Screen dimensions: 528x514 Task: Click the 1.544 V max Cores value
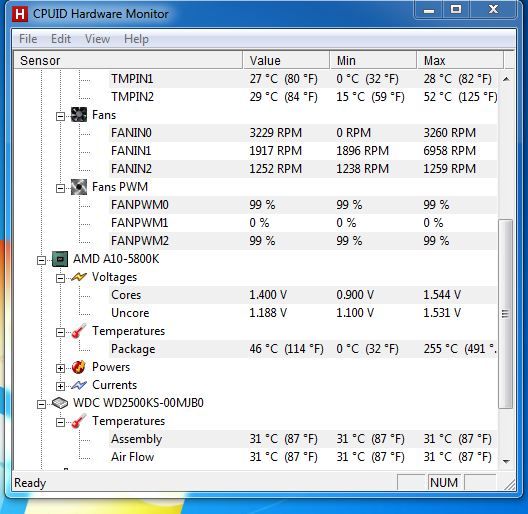point(442,295)
